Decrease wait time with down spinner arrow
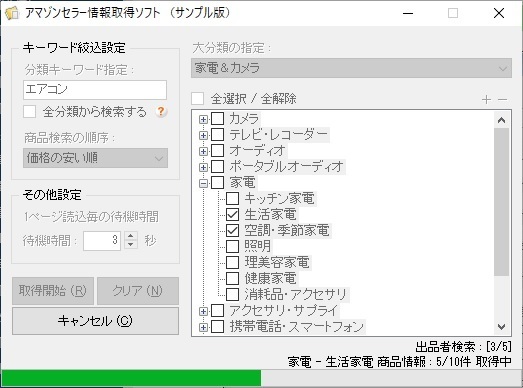This screenshot has height=388, width=523. click(131, 245)
